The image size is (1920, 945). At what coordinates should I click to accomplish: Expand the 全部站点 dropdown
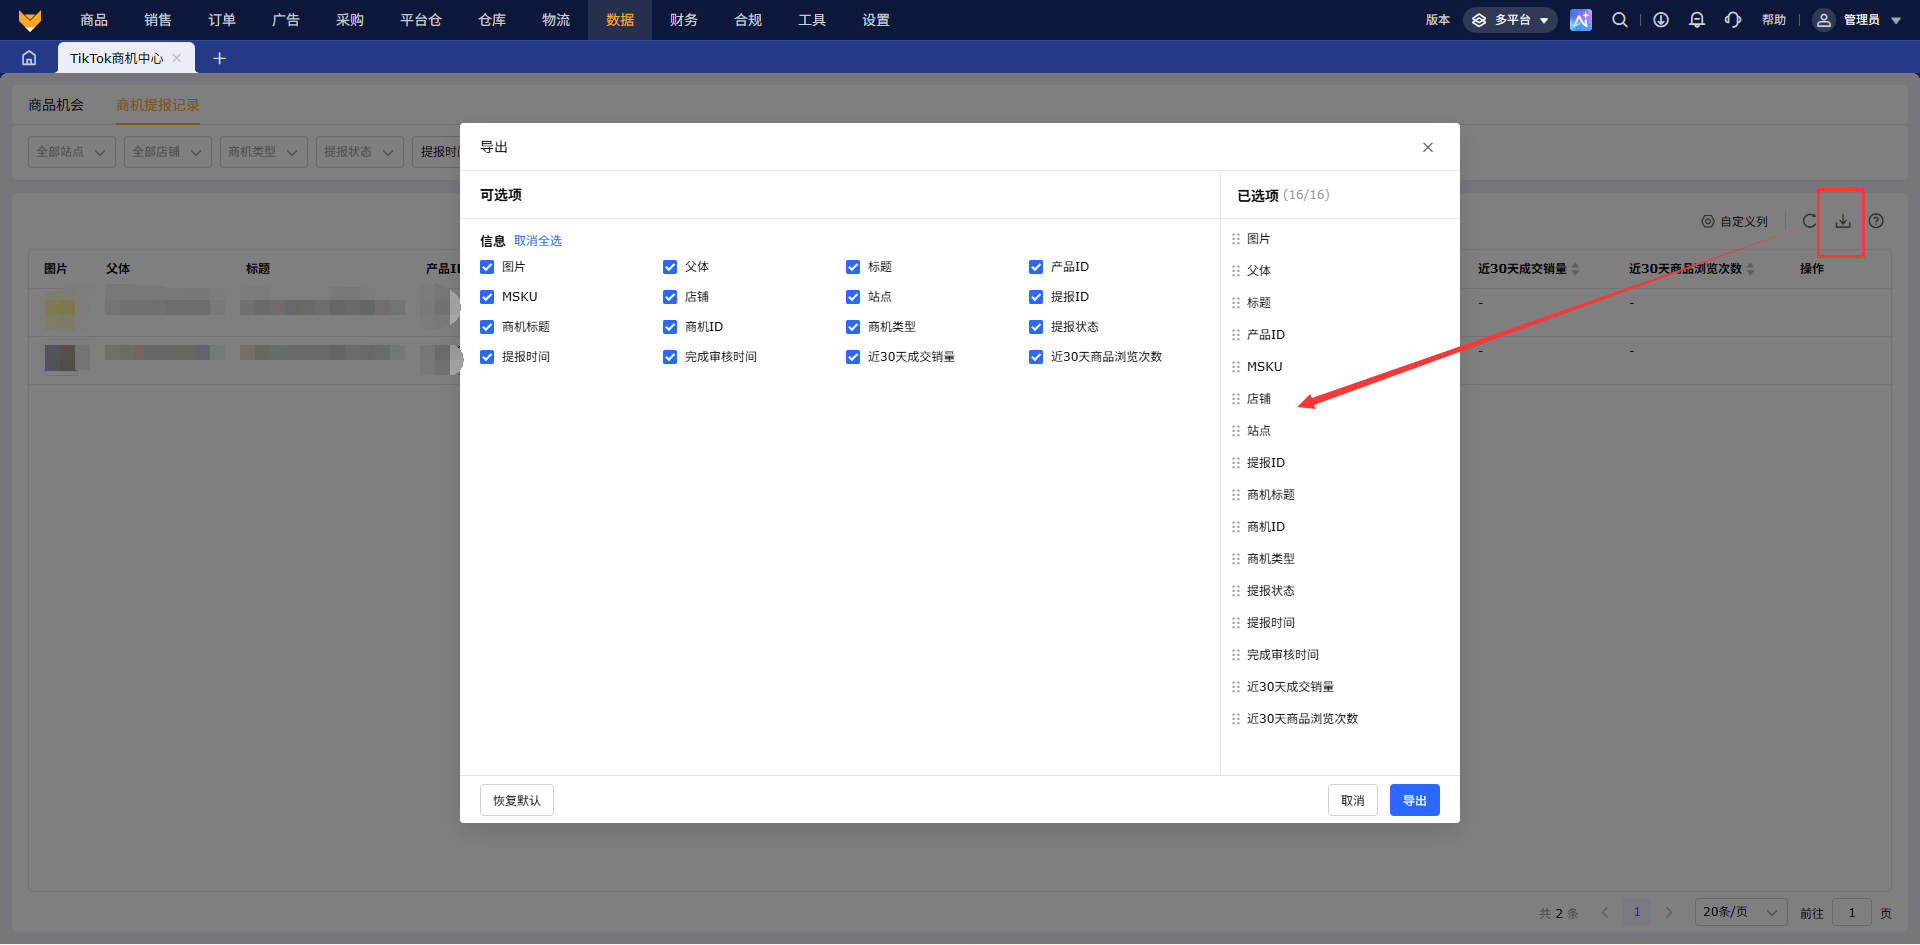(72, 152)
